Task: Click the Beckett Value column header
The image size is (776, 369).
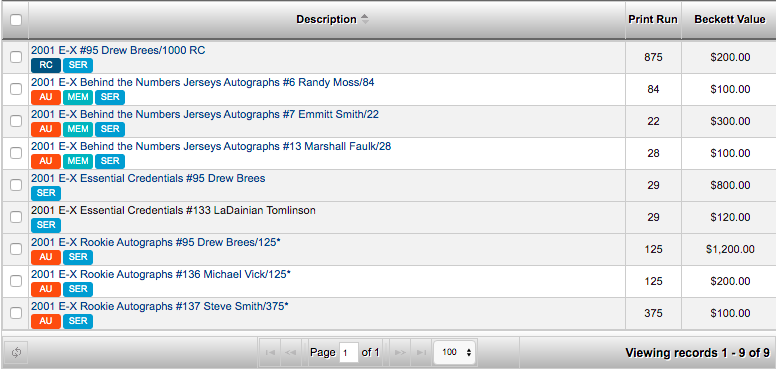Action: (x=729, y=20)
